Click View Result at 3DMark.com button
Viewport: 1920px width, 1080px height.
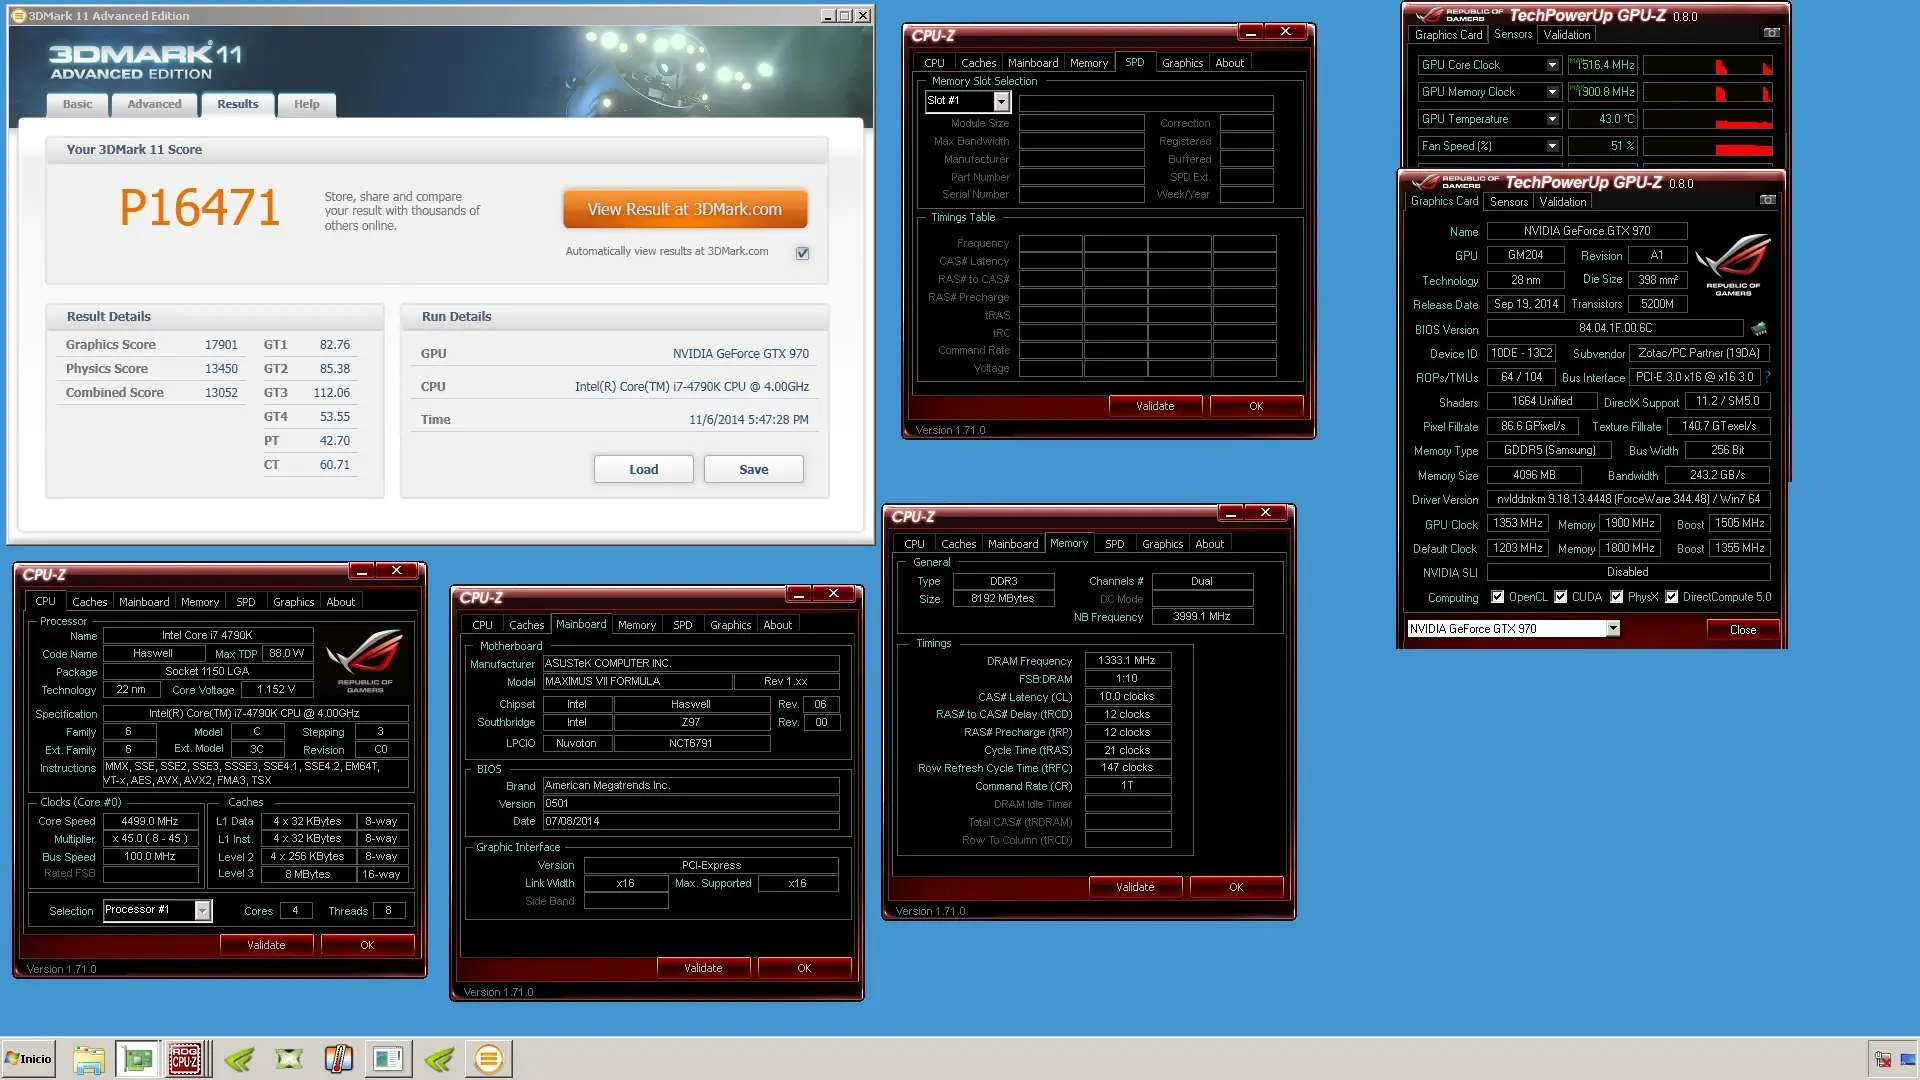pos(685,209)
